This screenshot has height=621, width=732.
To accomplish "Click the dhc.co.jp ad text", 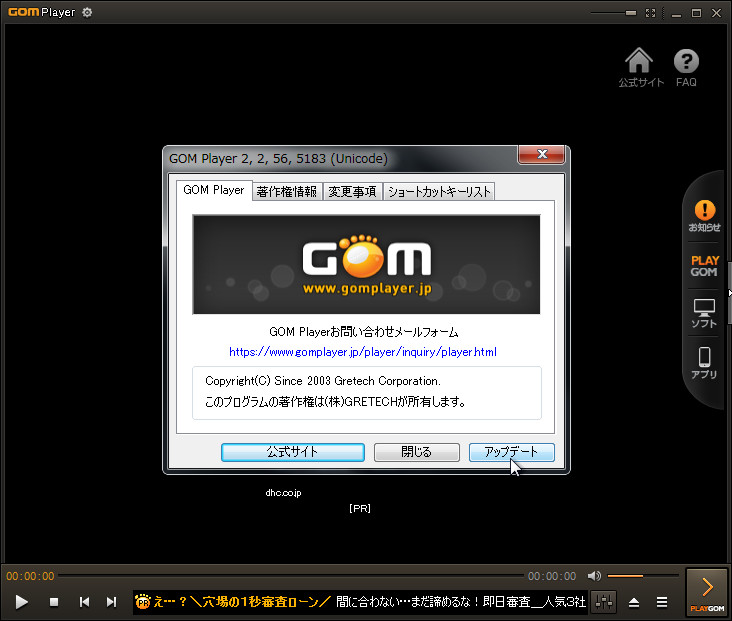I will 283,493.
